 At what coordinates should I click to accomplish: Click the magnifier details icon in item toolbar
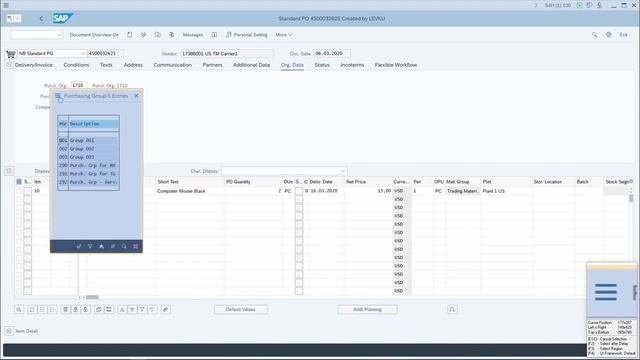coord(19,309)
